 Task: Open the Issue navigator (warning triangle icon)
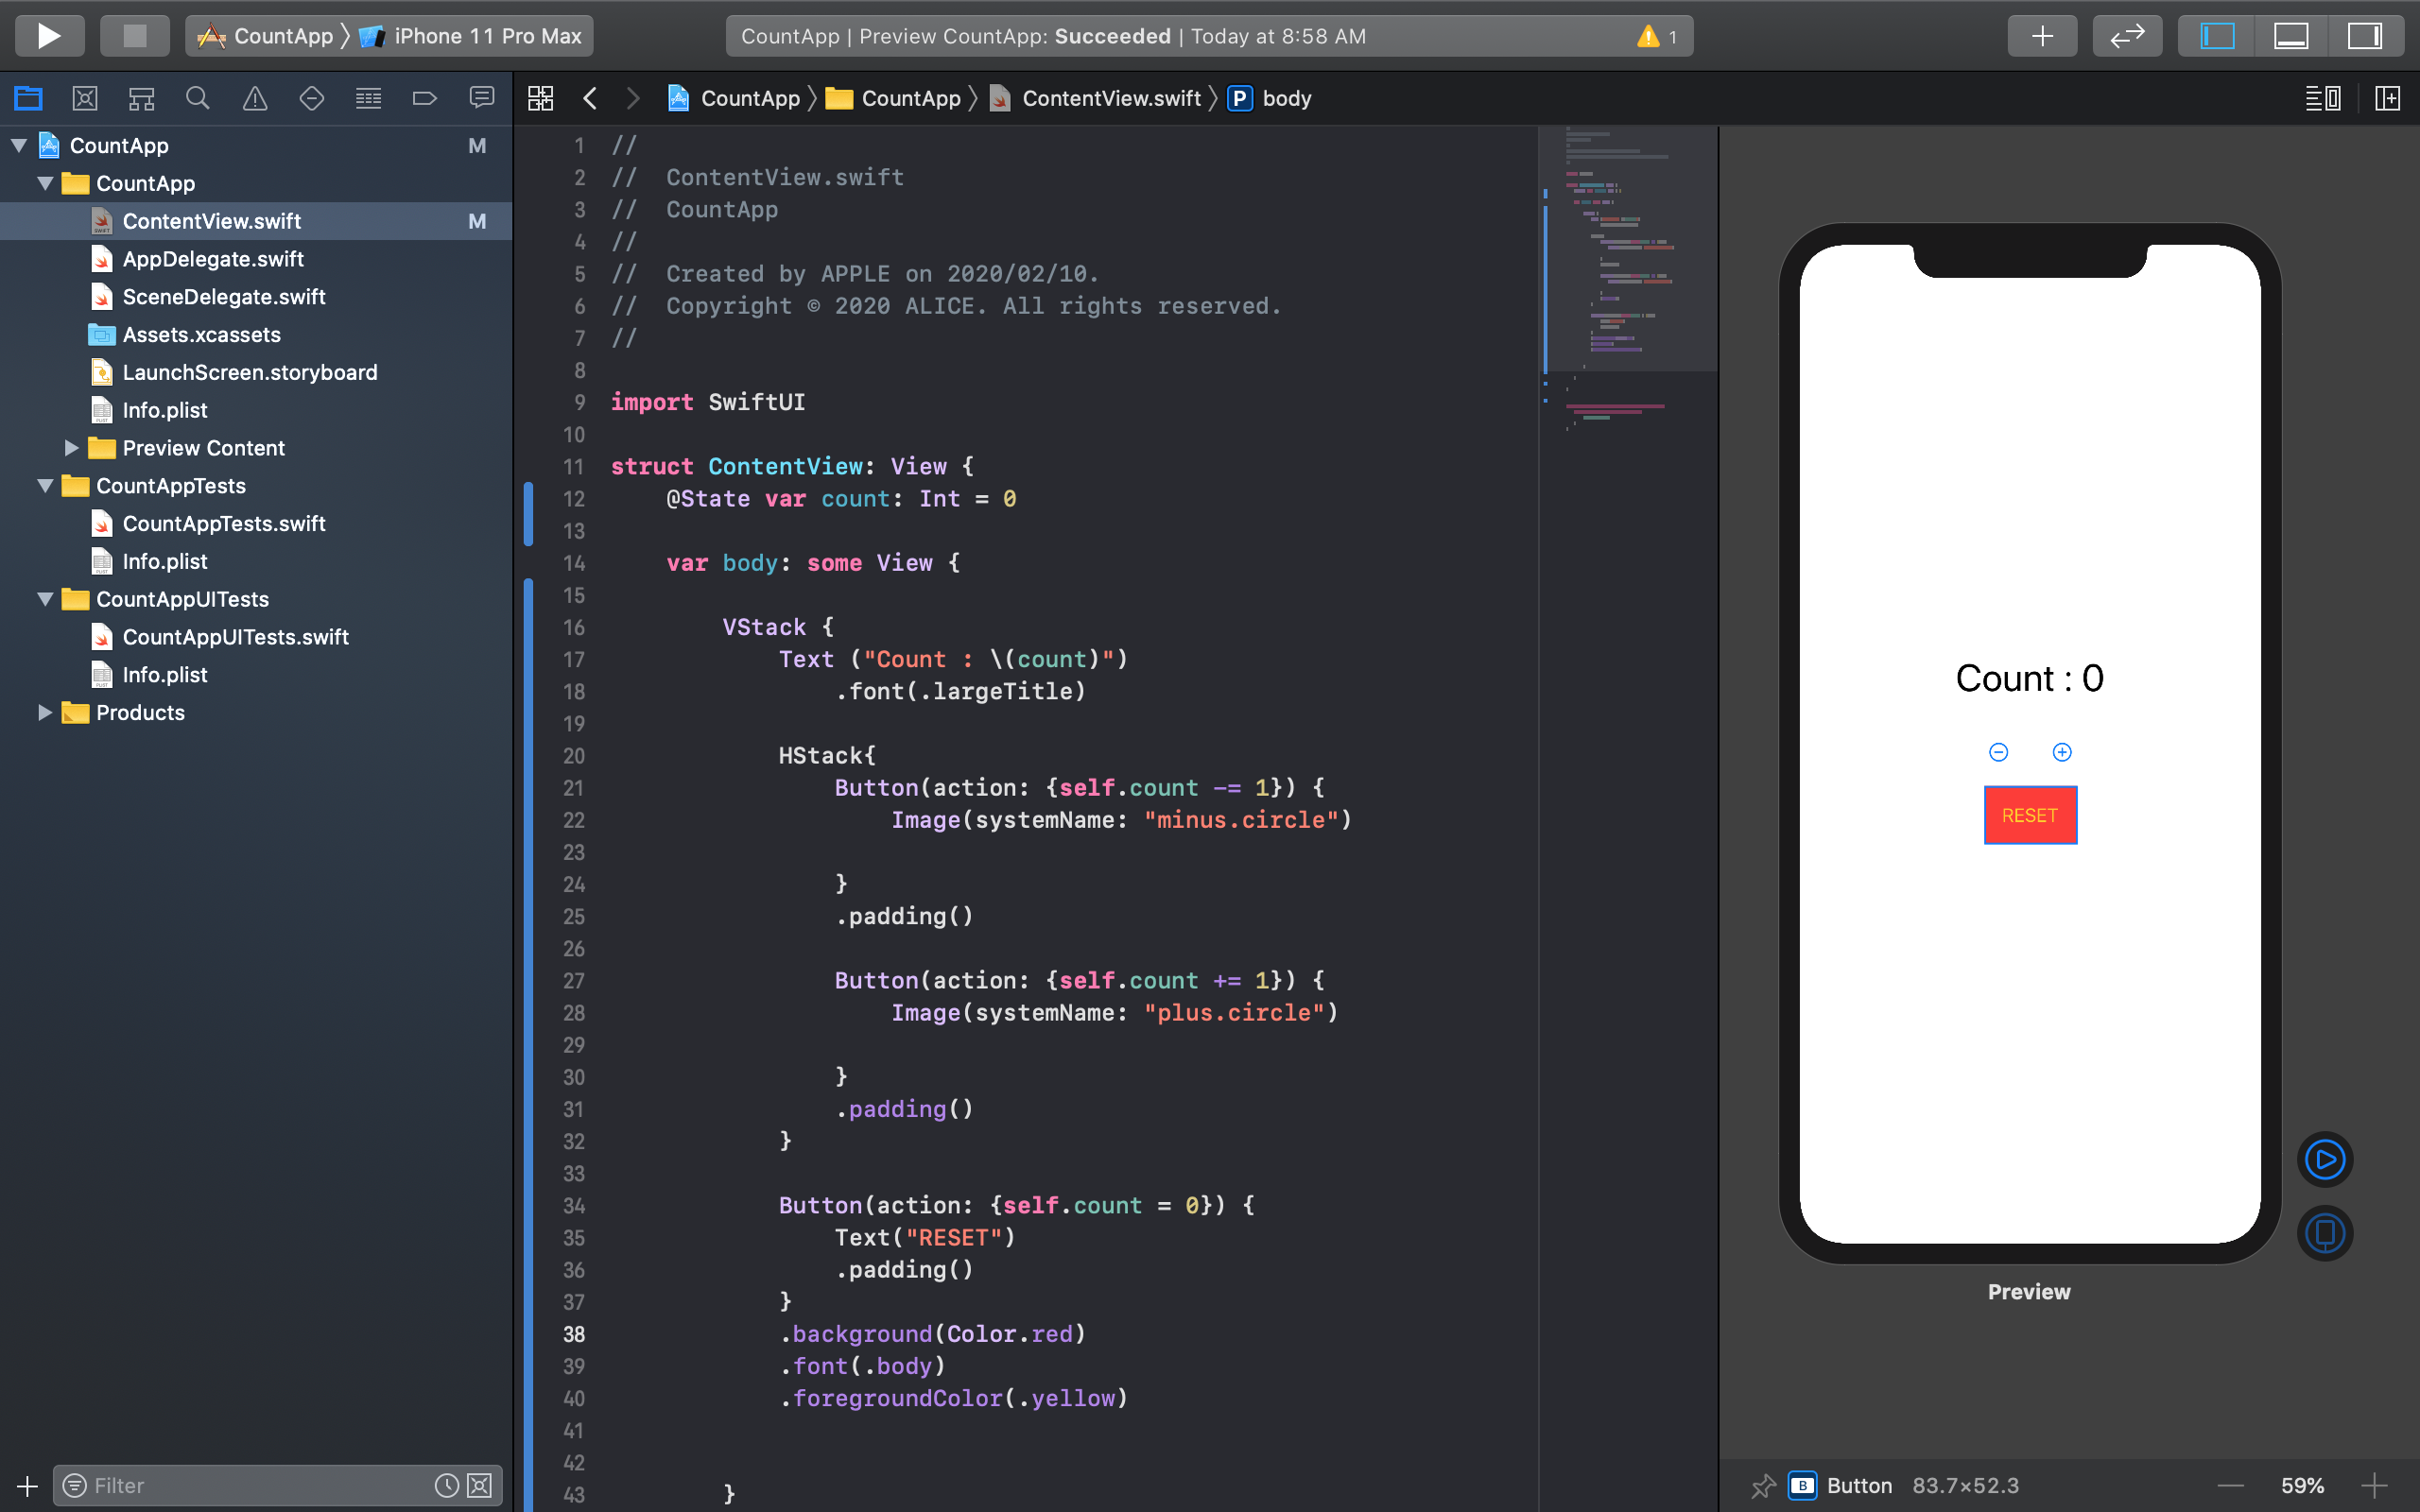[x=255, y=98]
